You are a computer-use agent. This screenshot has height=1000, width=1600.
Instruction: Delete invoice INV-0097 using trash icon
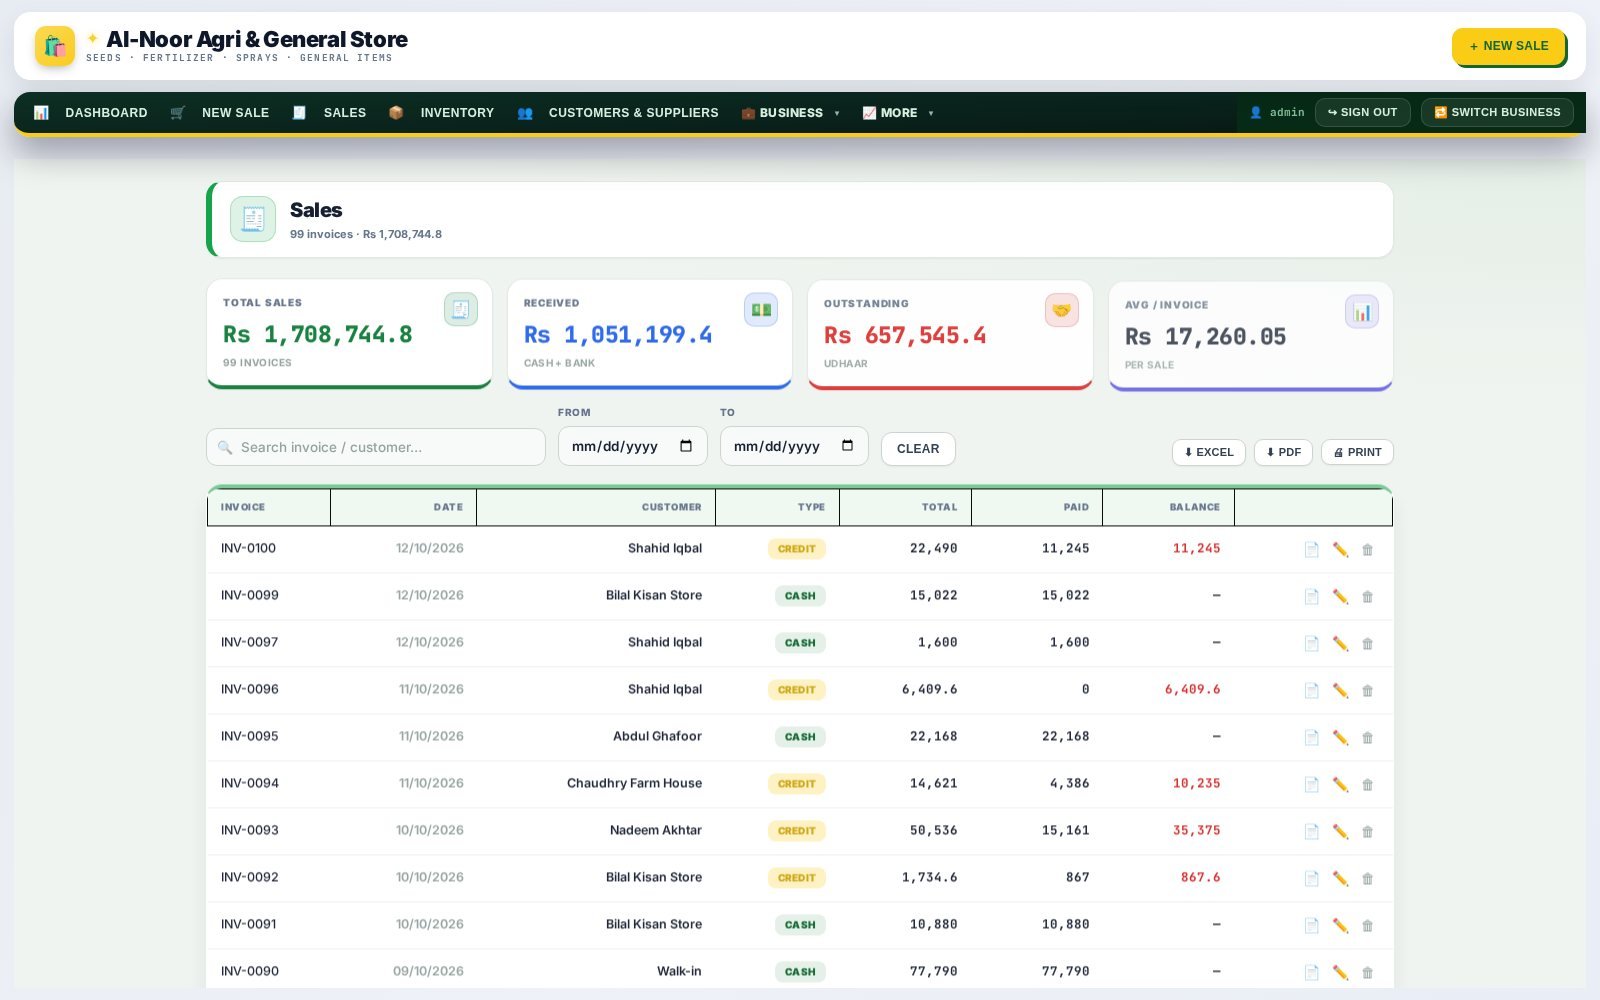[x=1367, y=643]
